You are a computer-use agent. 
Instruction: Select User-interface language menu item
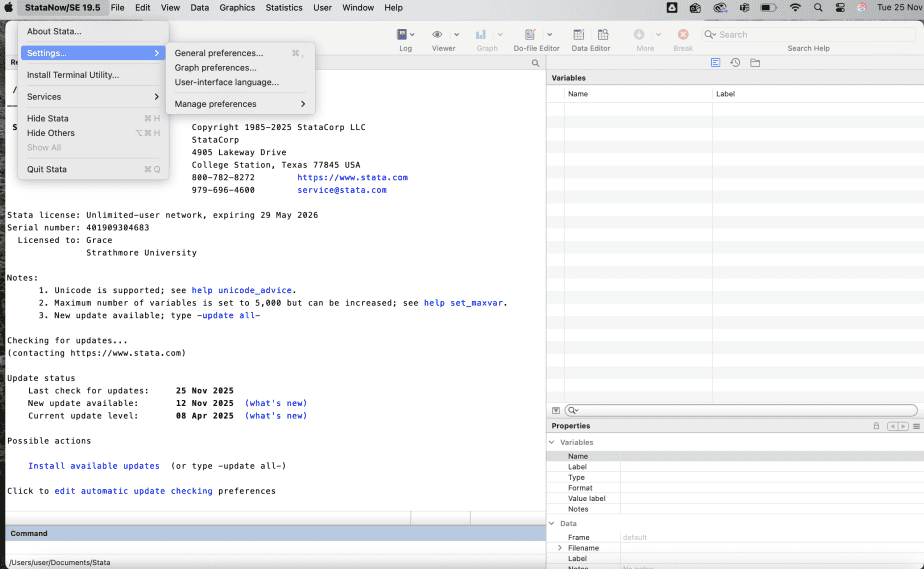240,82
